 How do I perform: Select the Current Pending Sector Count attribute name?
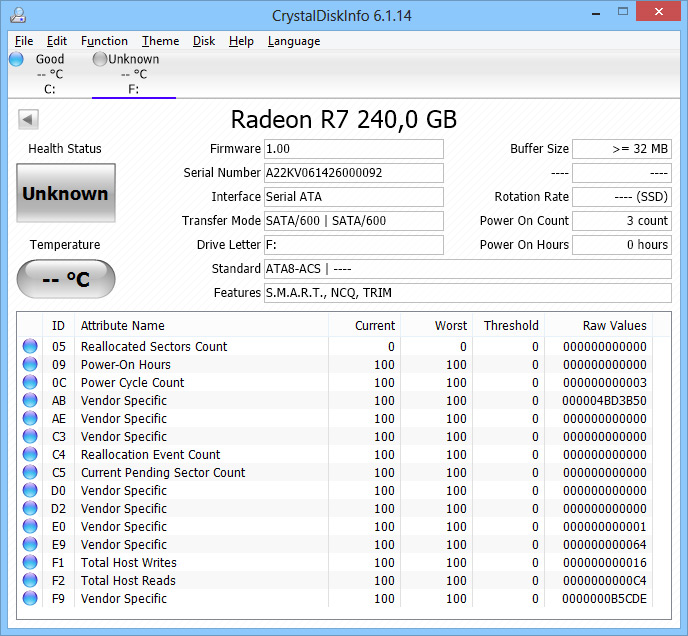tap(163, 473)
